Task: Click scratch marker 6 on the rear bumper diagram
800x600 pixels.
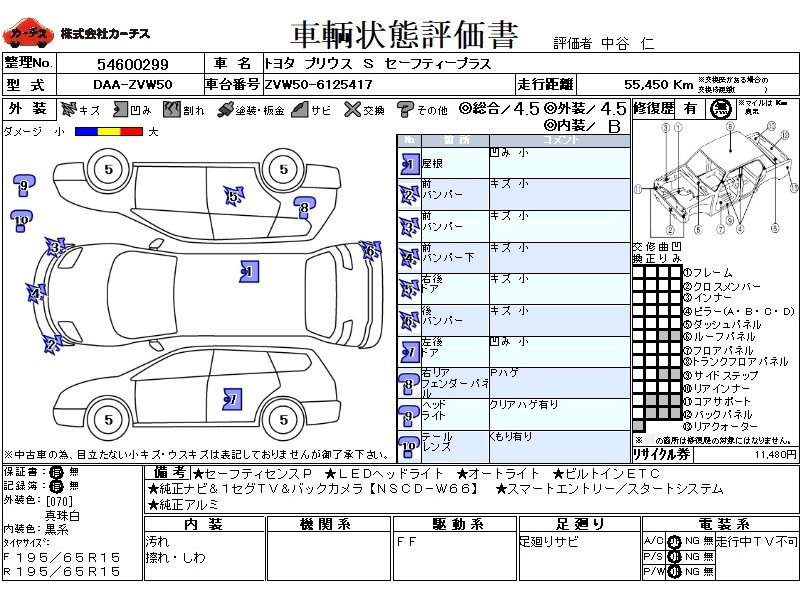Action: pos(370,250)
